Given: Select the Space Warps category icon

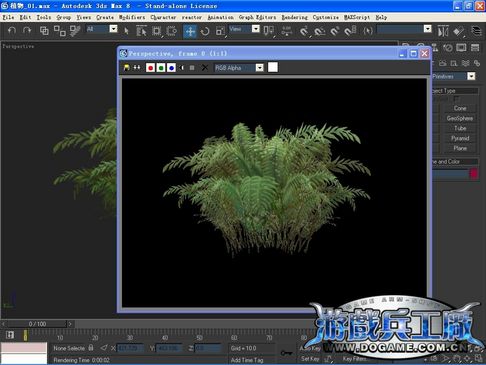Looking at the screenshot, I should 466,63.
